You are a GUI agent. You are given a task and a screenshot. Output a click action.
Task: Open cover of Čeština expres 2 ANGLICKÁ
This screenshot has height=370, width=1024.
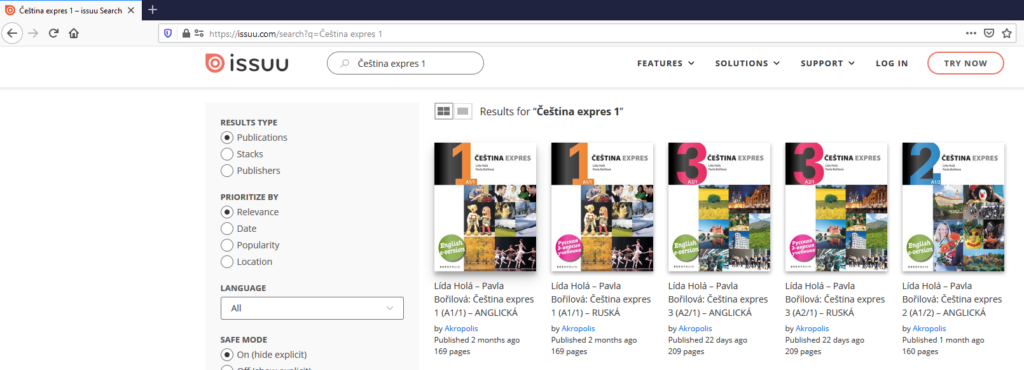953,207
